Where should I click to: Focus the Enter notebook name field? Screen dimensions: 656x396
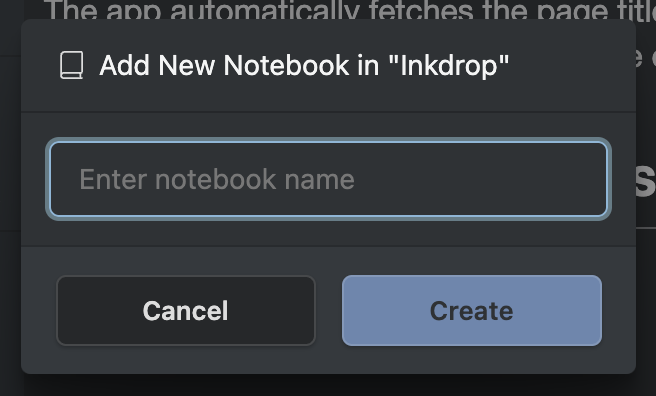click(328, 179)
